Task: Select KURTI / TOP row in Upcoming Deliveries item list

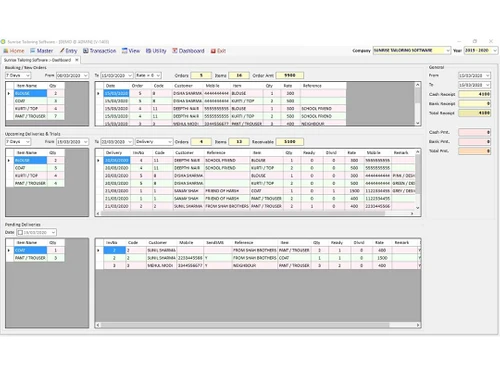Action: (35, 176)
